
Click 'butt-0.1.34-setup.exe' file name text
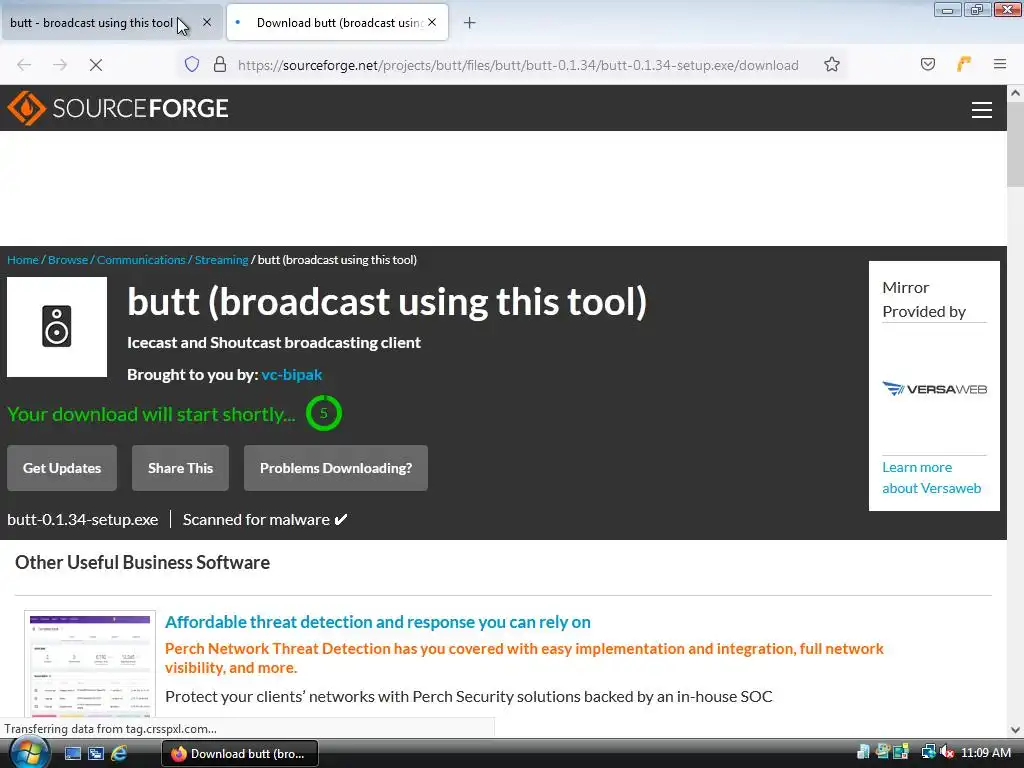pyautogui.click(x=83, y=520)
